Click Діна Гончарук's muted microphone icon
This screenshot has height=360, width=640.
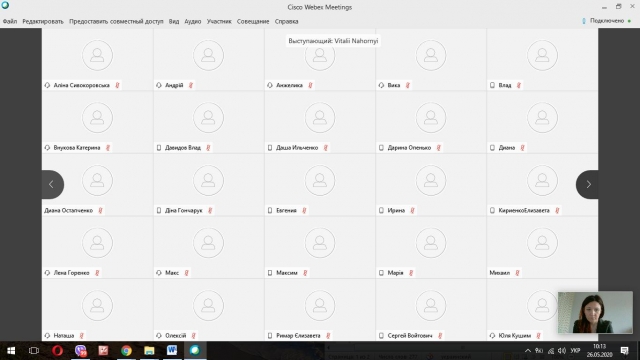[210, 211]
